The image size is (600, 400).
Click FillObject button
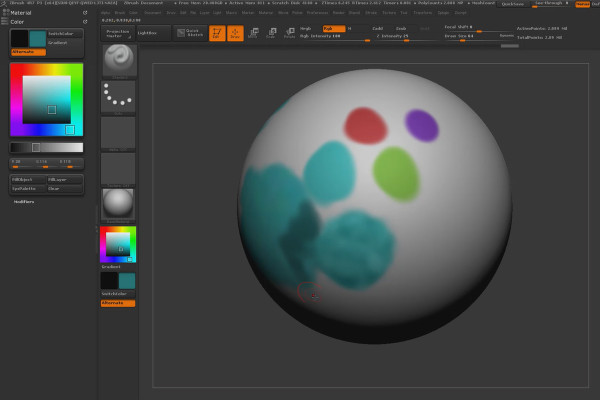[x=28, y=180]
